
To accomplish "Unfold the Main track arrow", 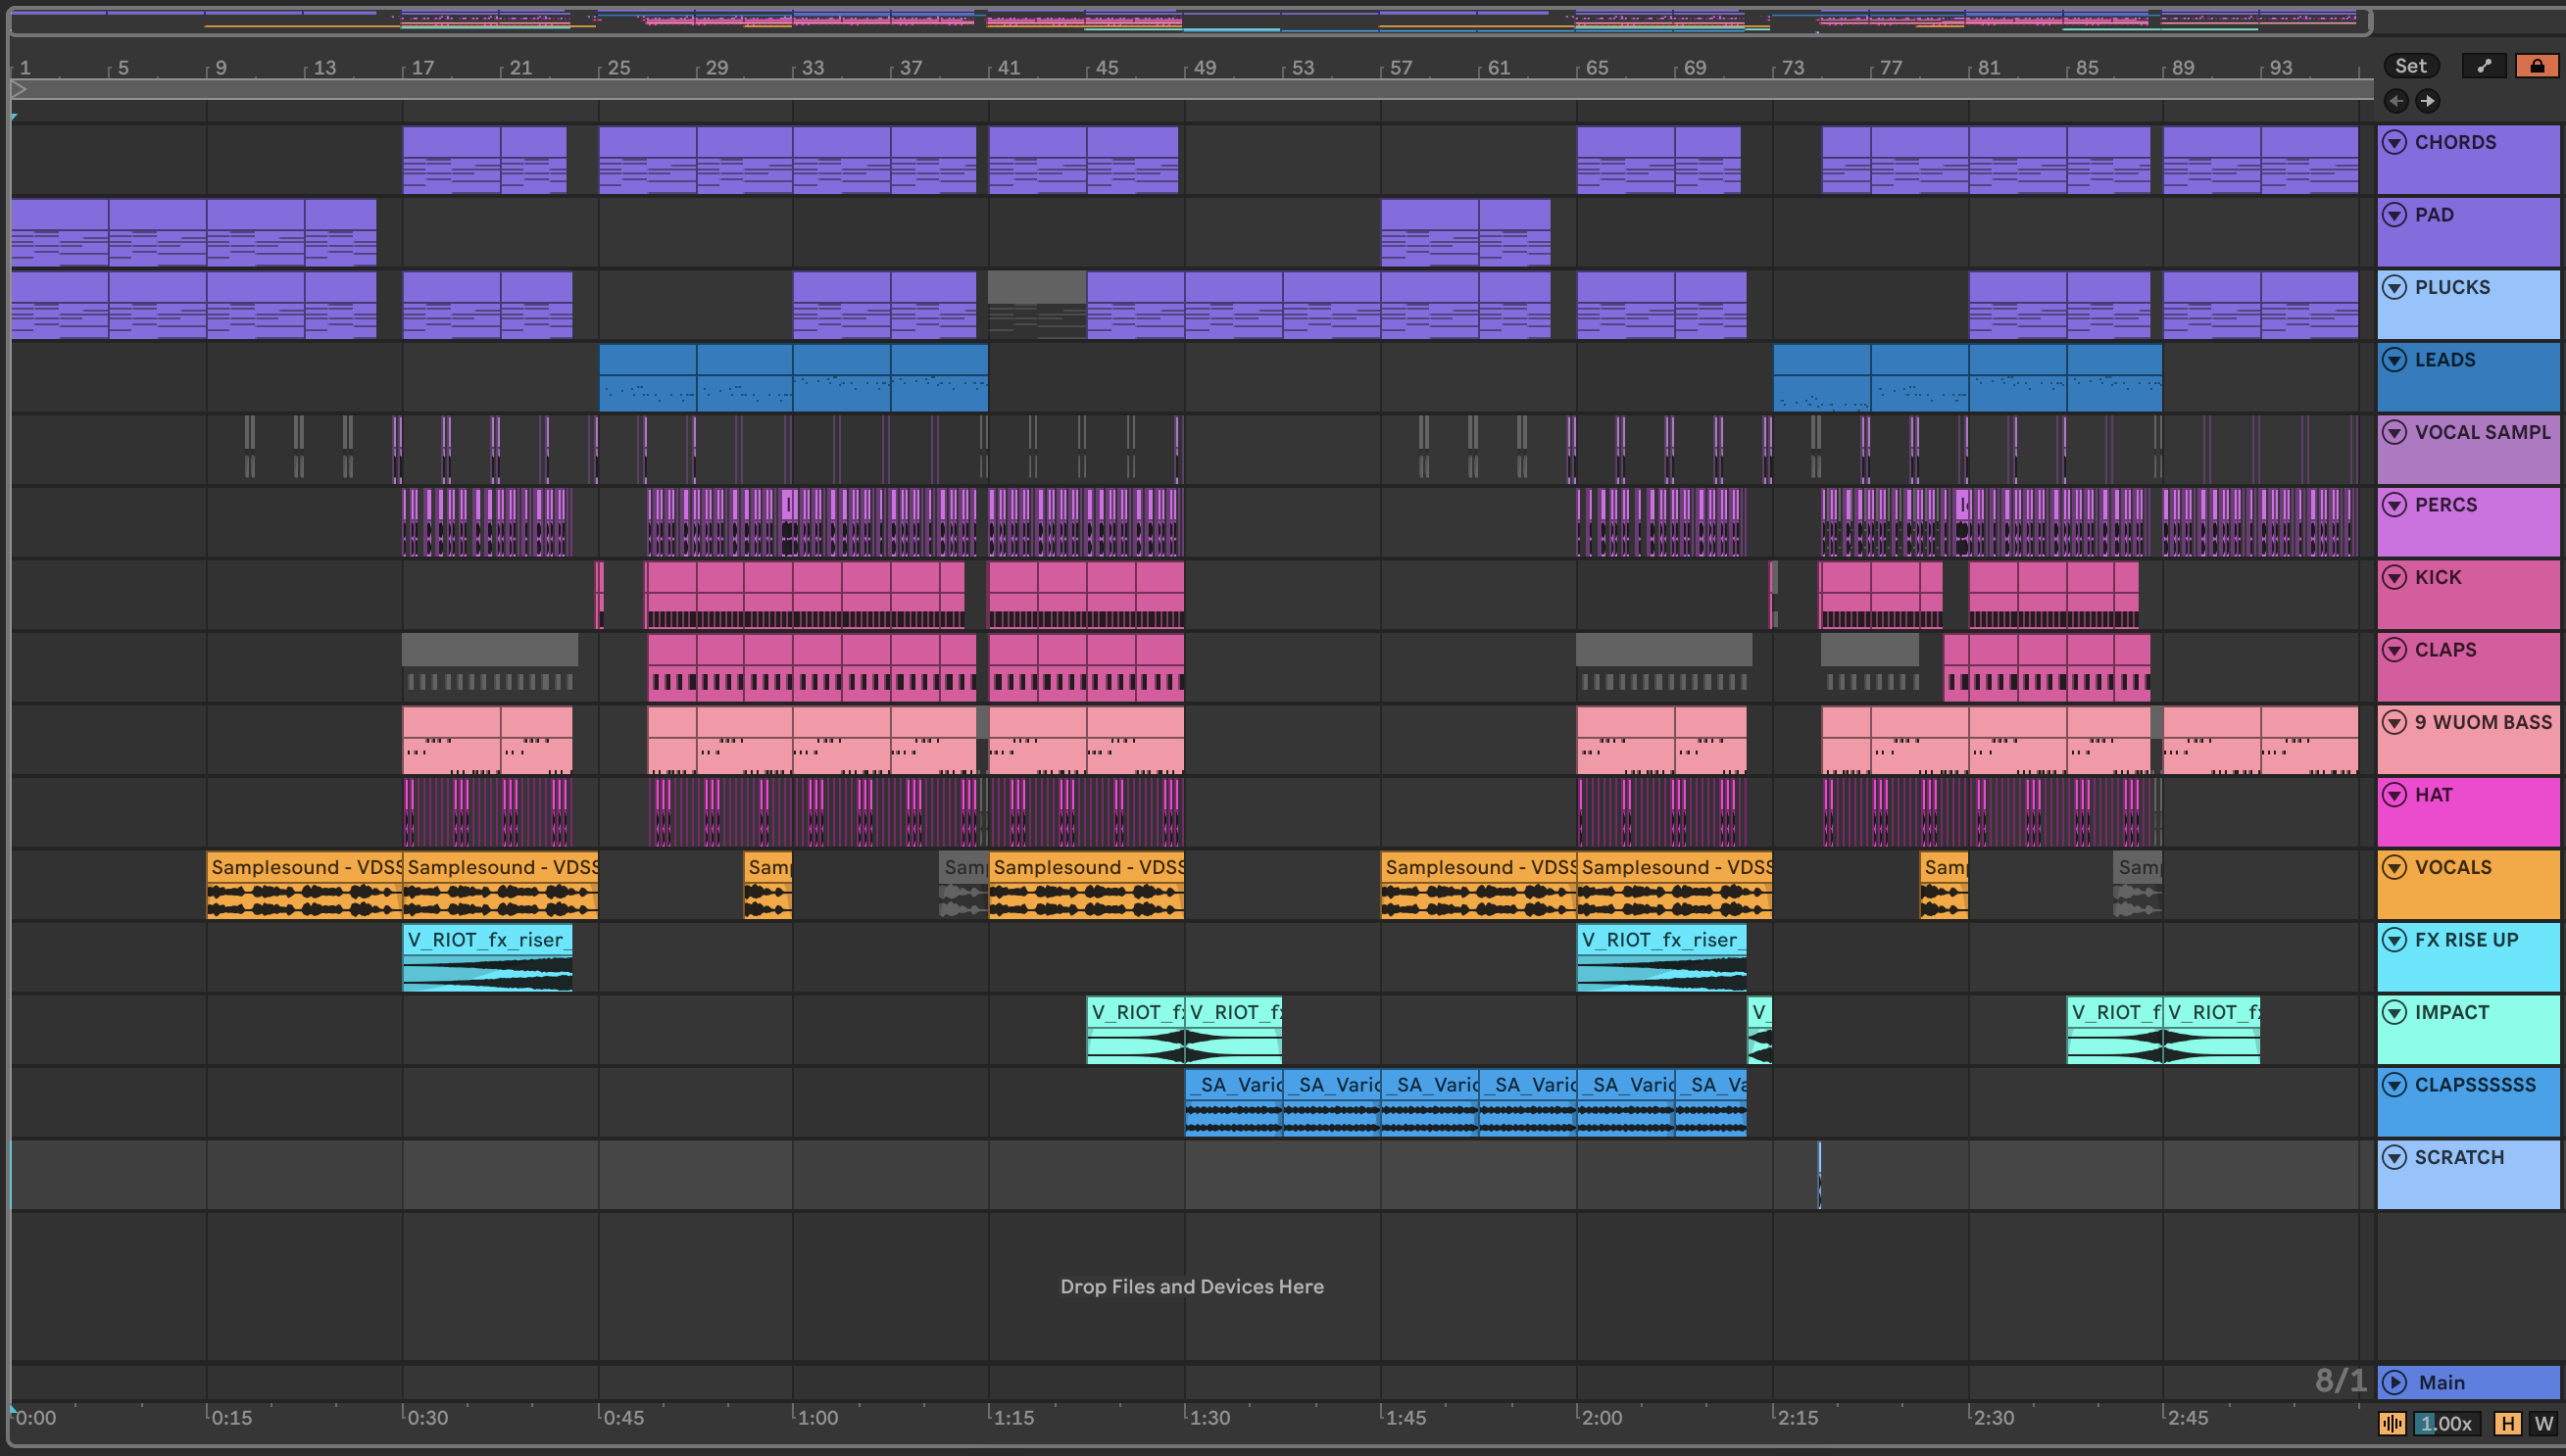I will 2395,1383.
